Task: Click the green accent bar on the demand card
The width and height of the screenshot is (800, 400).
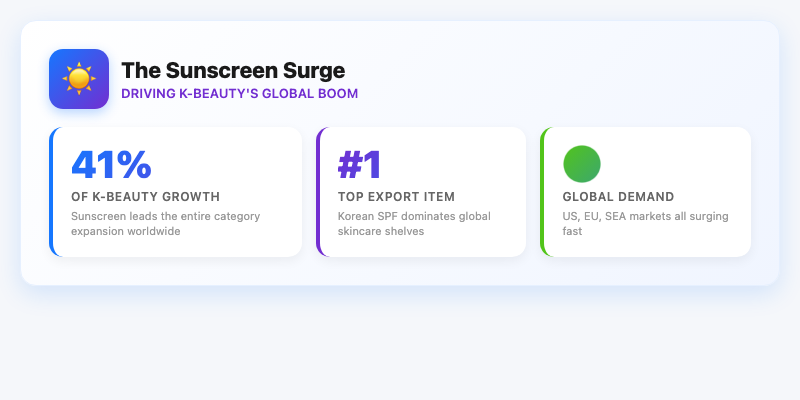Action: [x=542, y=192]
